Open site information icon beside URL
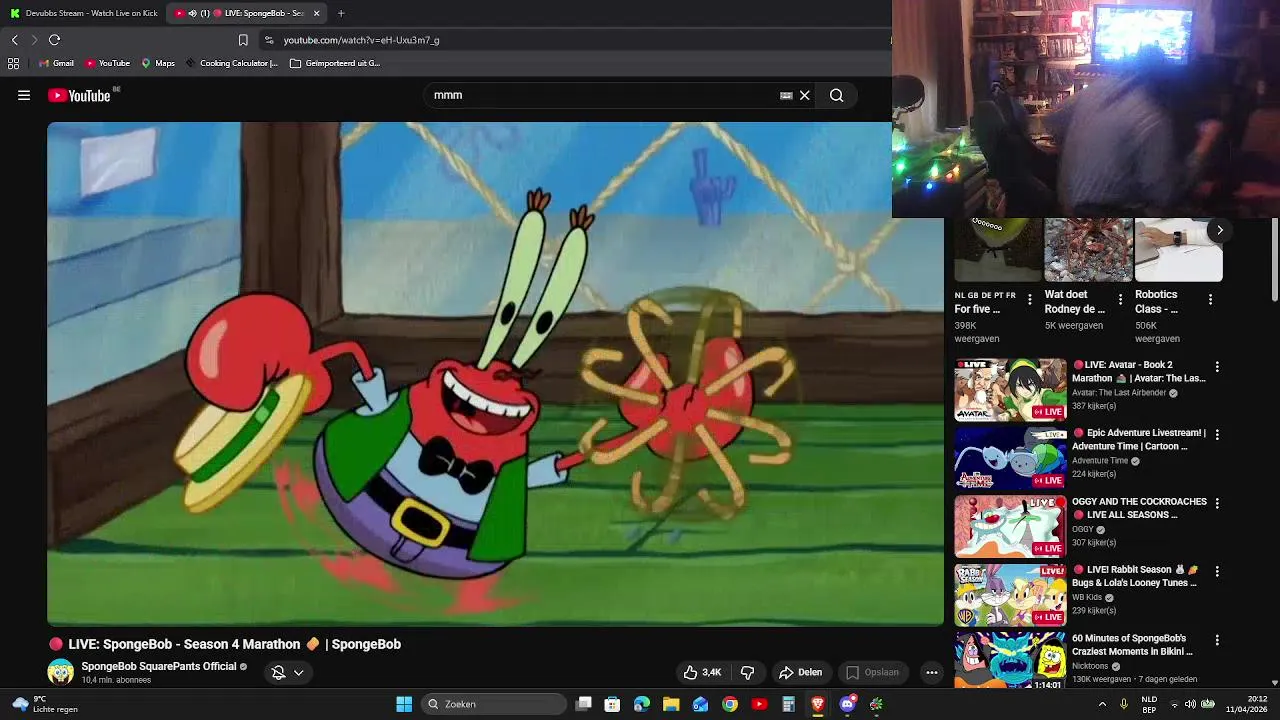1280x720 pixels. (268, 40)
